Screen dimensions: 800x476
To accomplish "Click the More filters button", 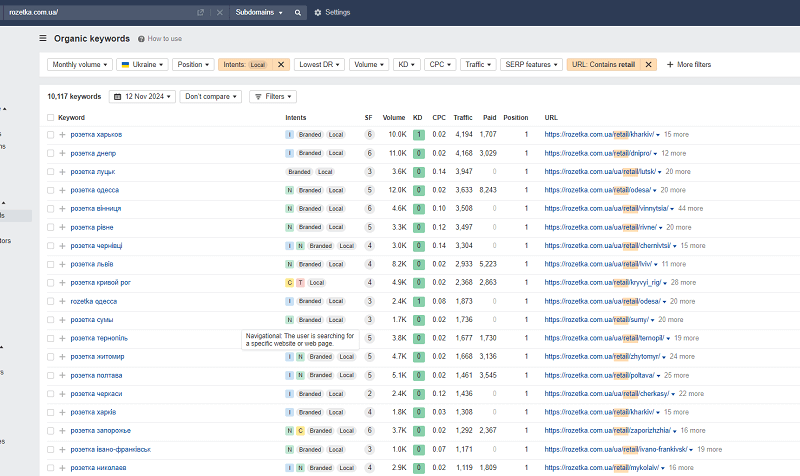I will click(x=689, y=65).
